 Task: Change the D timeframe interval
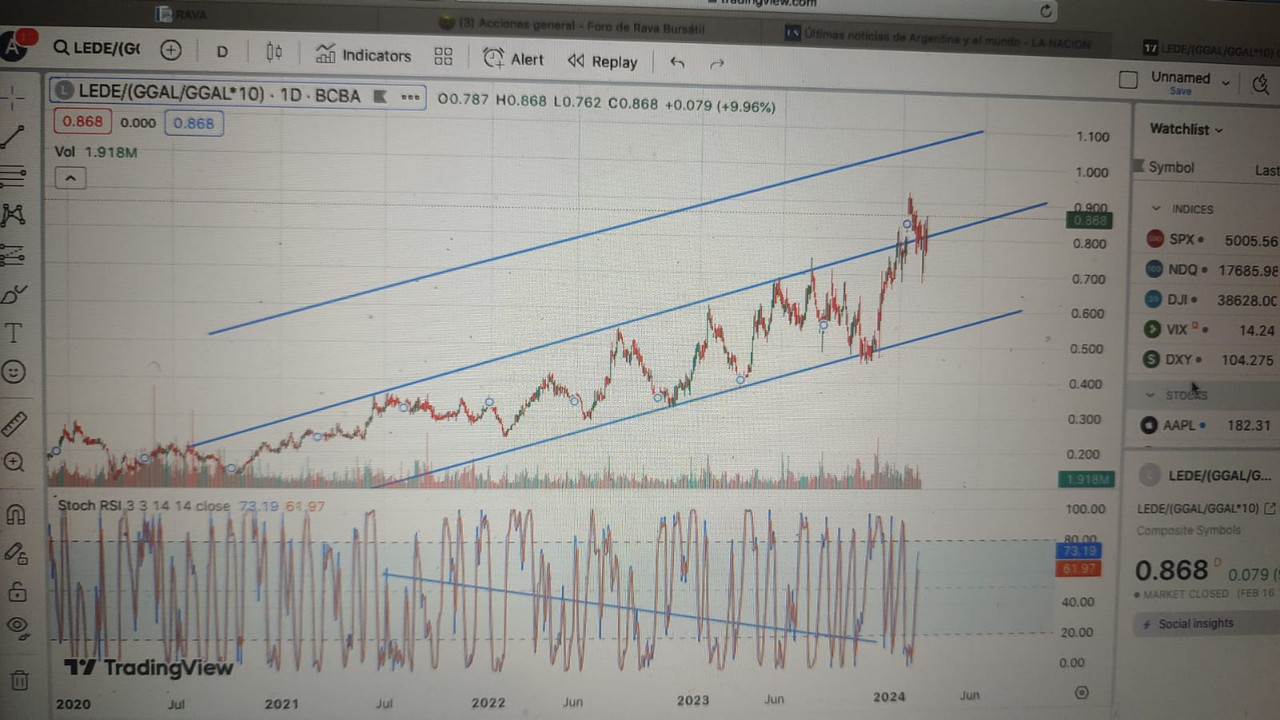[222, 52]
